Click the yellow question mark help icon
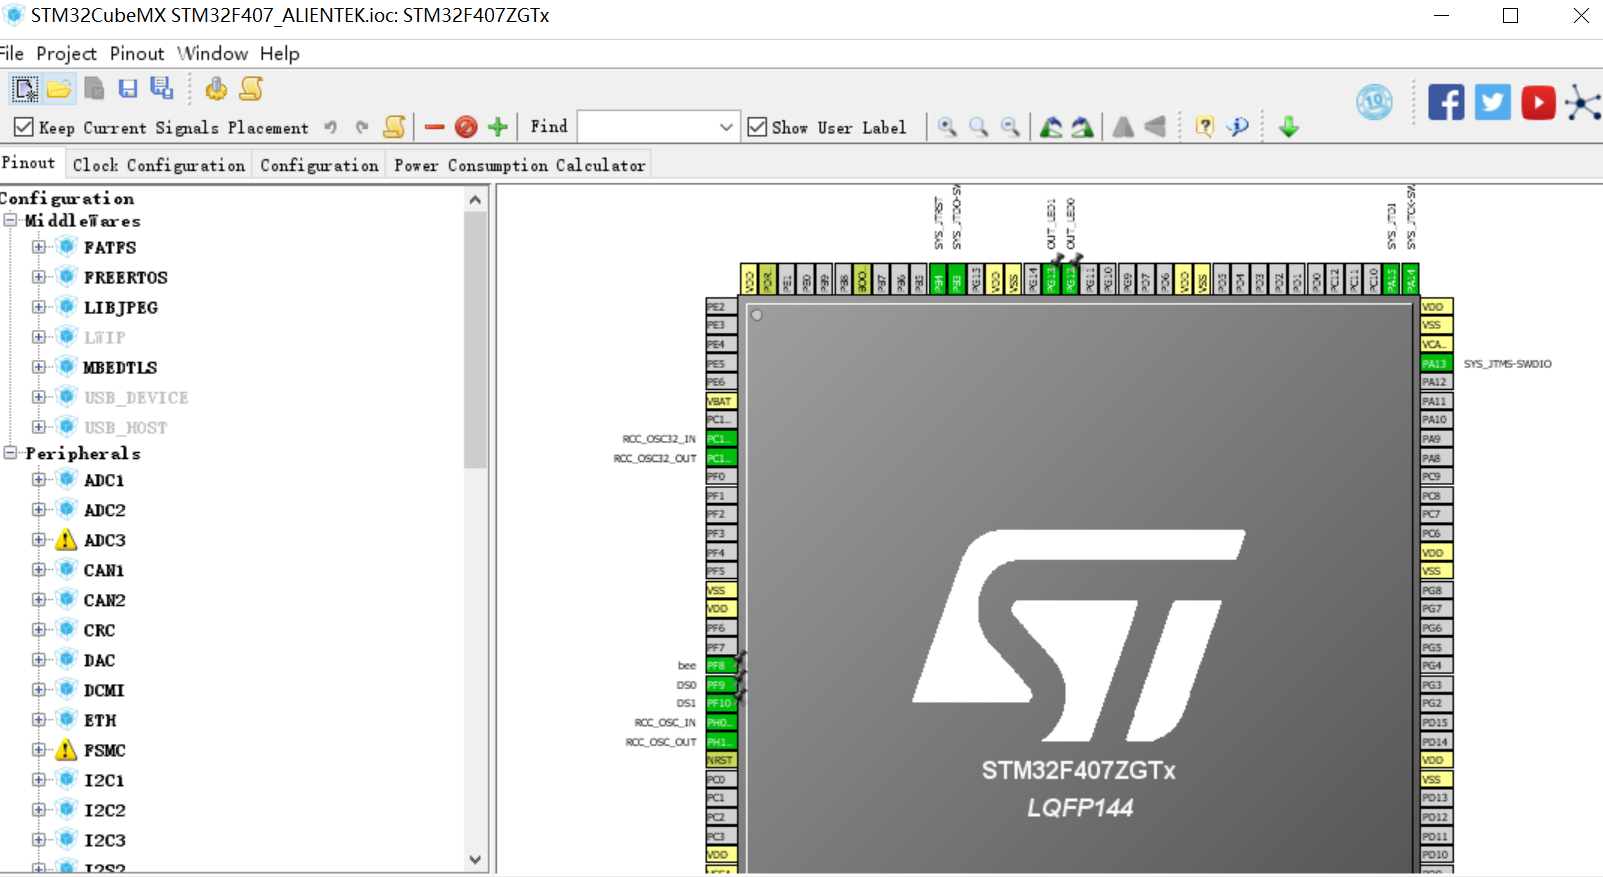 tap(1205, 127)
